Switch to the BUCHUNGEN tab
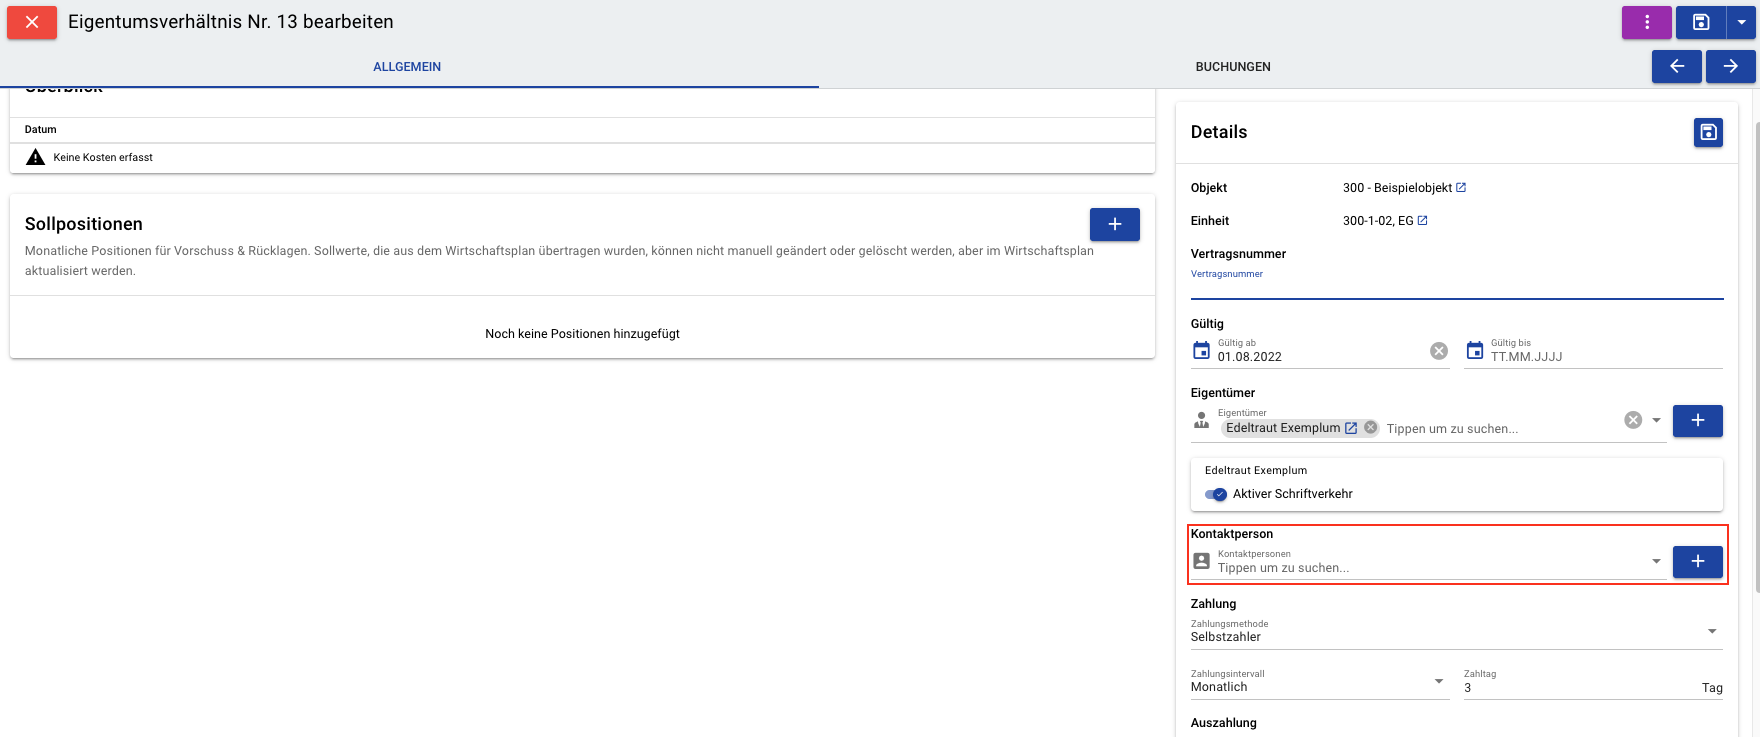Screen dimensions: 1760x737 pyautogui.click(x=1233, y=67)
